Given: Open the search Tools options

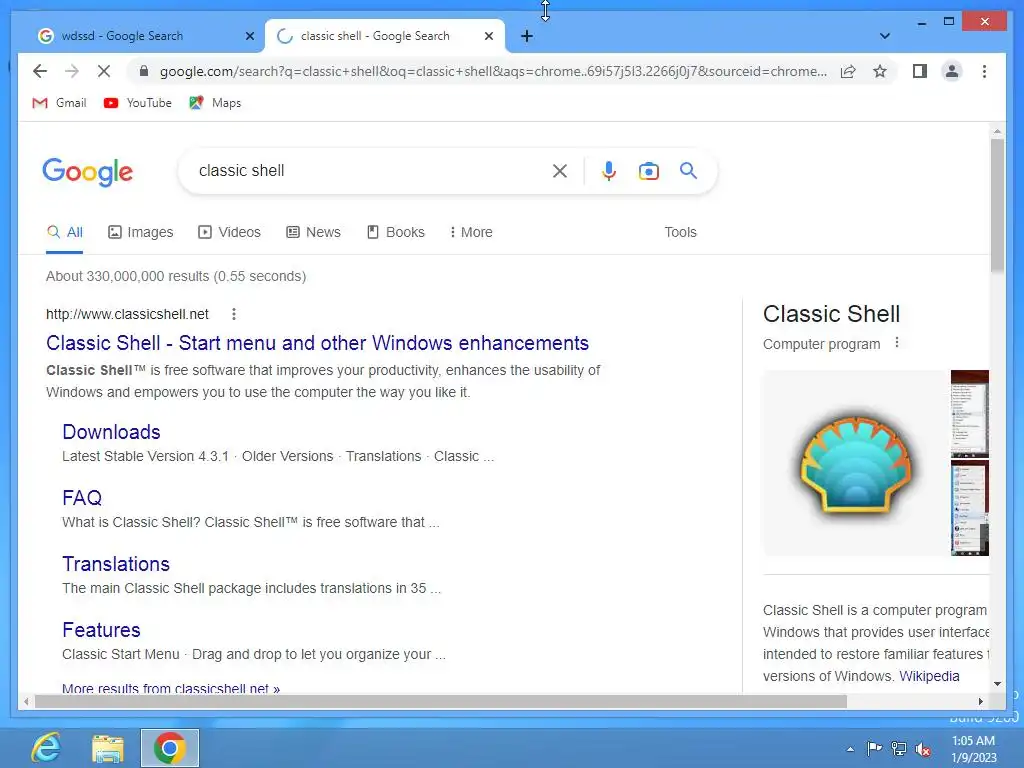Looking at the screenshot, I should click(x=680, y=232).
